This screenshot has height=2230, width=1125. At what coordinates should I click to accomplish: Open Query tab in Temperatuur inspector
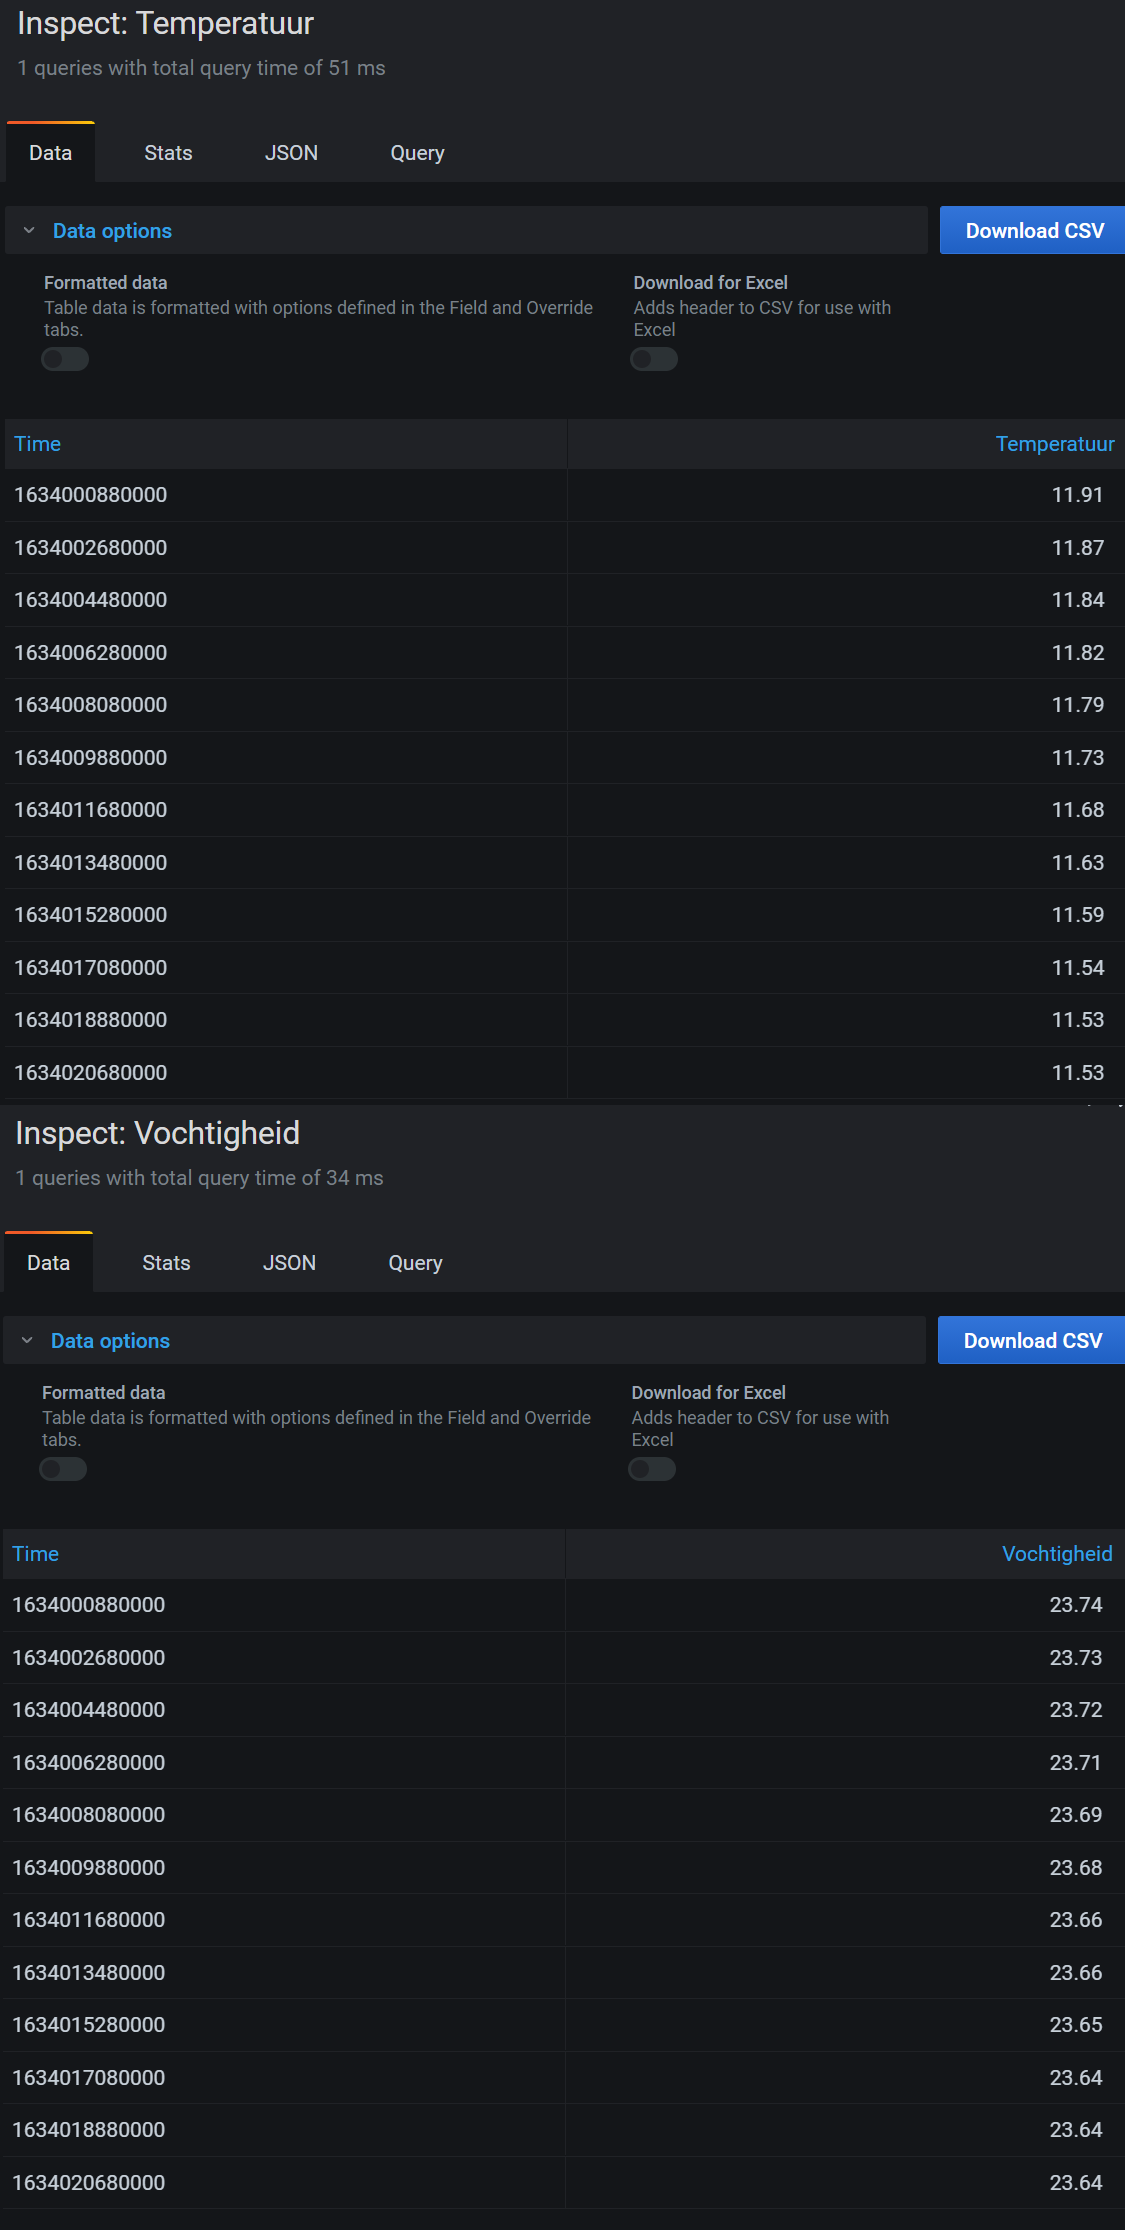tap(417, 153)
